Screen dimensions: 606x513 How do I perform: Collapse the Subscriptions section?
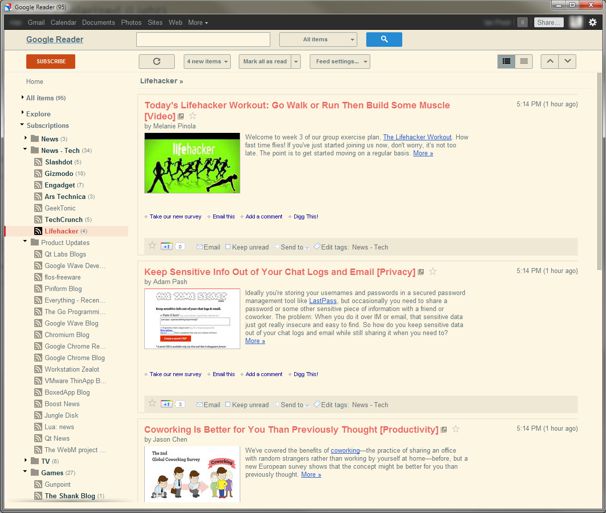point(22,124)
